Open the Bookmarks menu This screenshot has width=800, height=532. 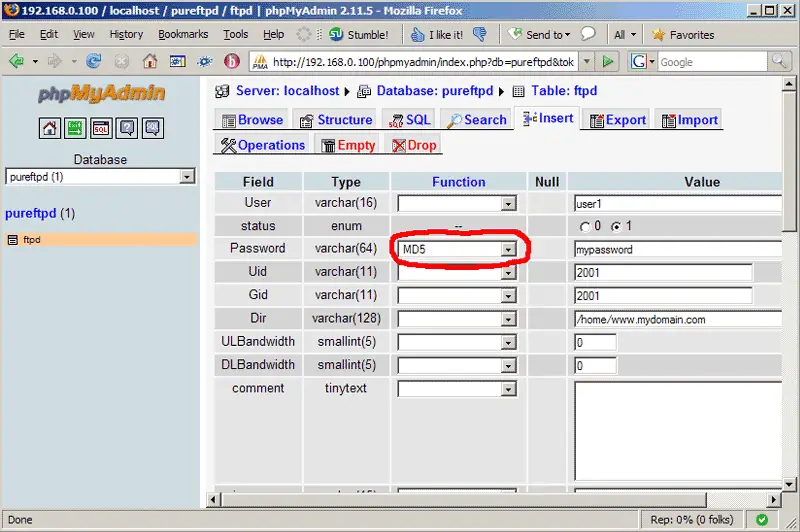click(183, 34)
